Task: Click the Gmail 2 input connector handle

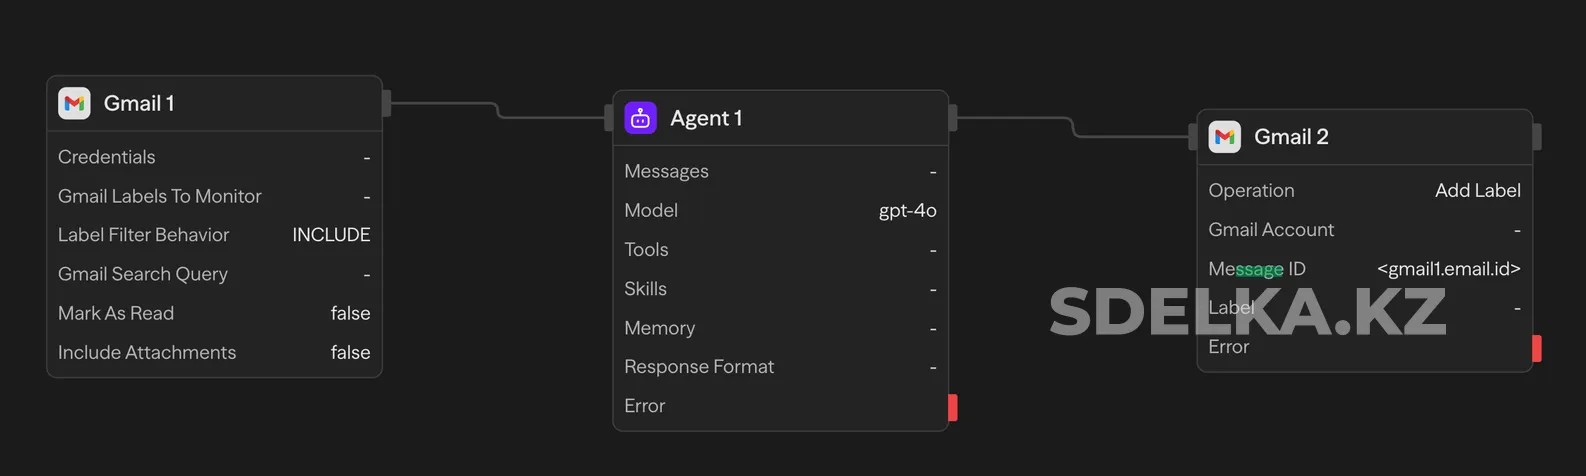Action: [1192, 137]
